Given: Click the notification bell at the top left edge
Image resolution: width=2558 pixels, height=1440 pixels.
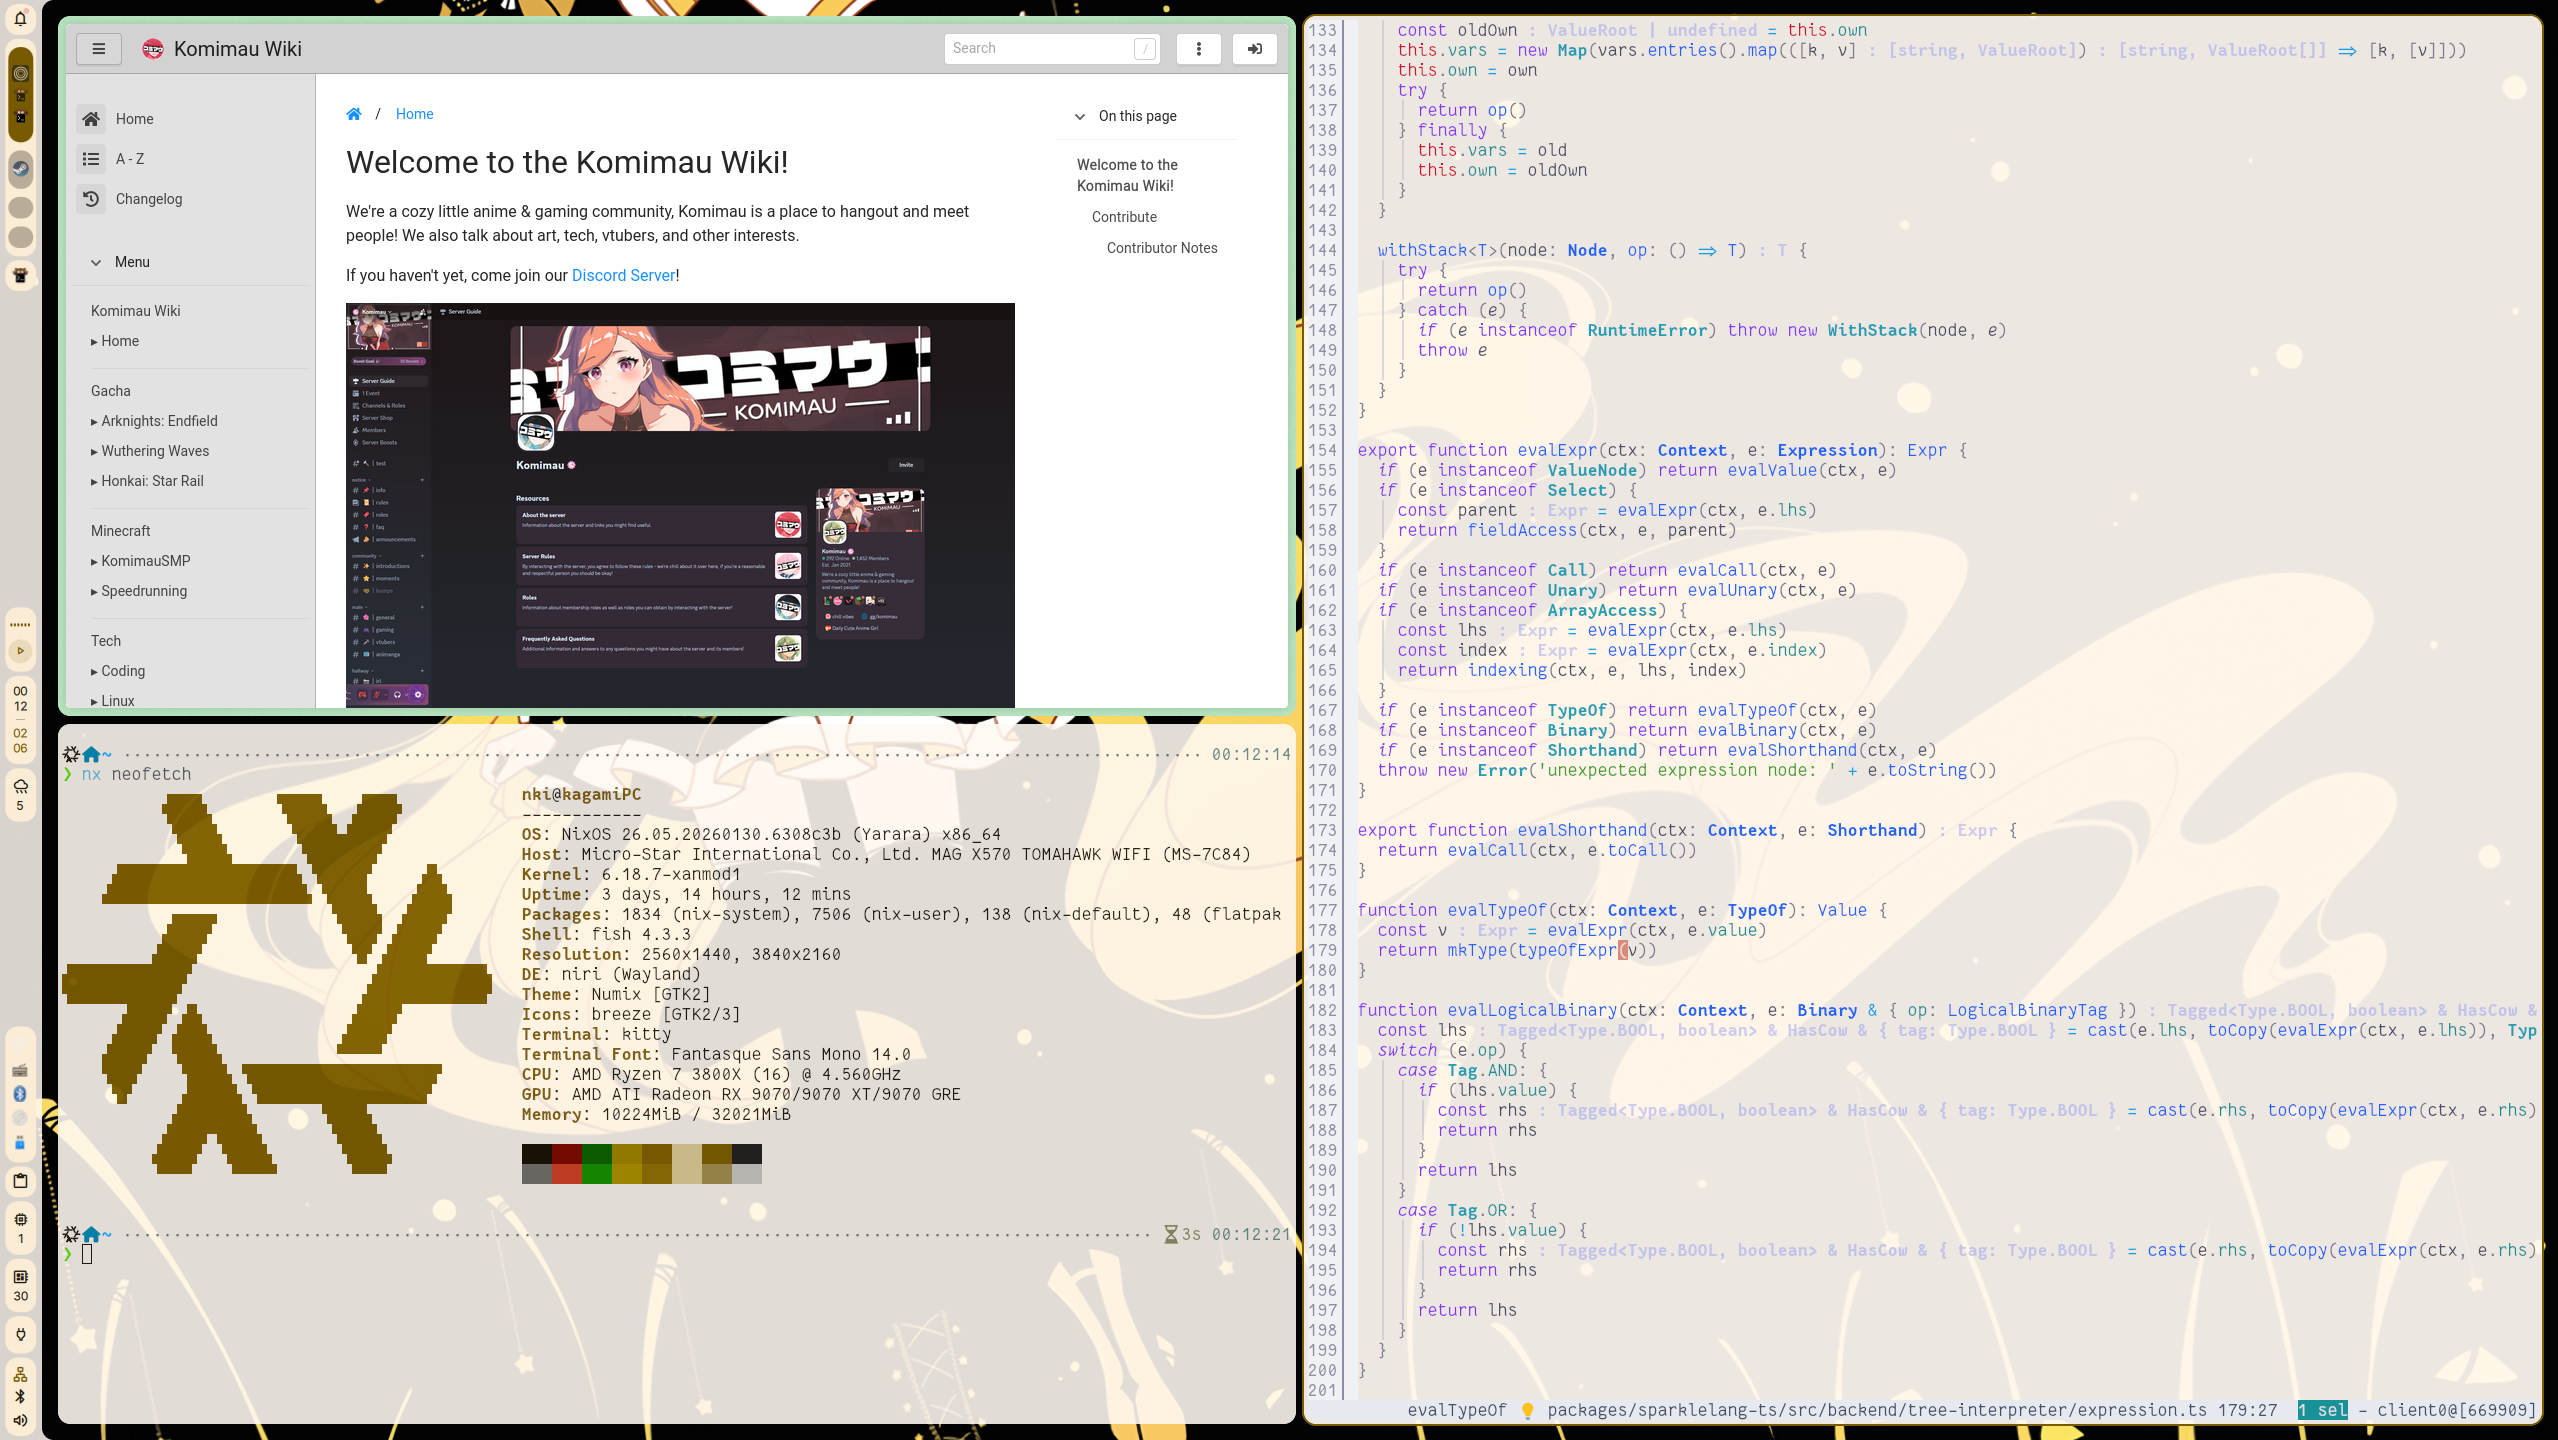Looking at the screenshot, I should [x=20, y=17].
